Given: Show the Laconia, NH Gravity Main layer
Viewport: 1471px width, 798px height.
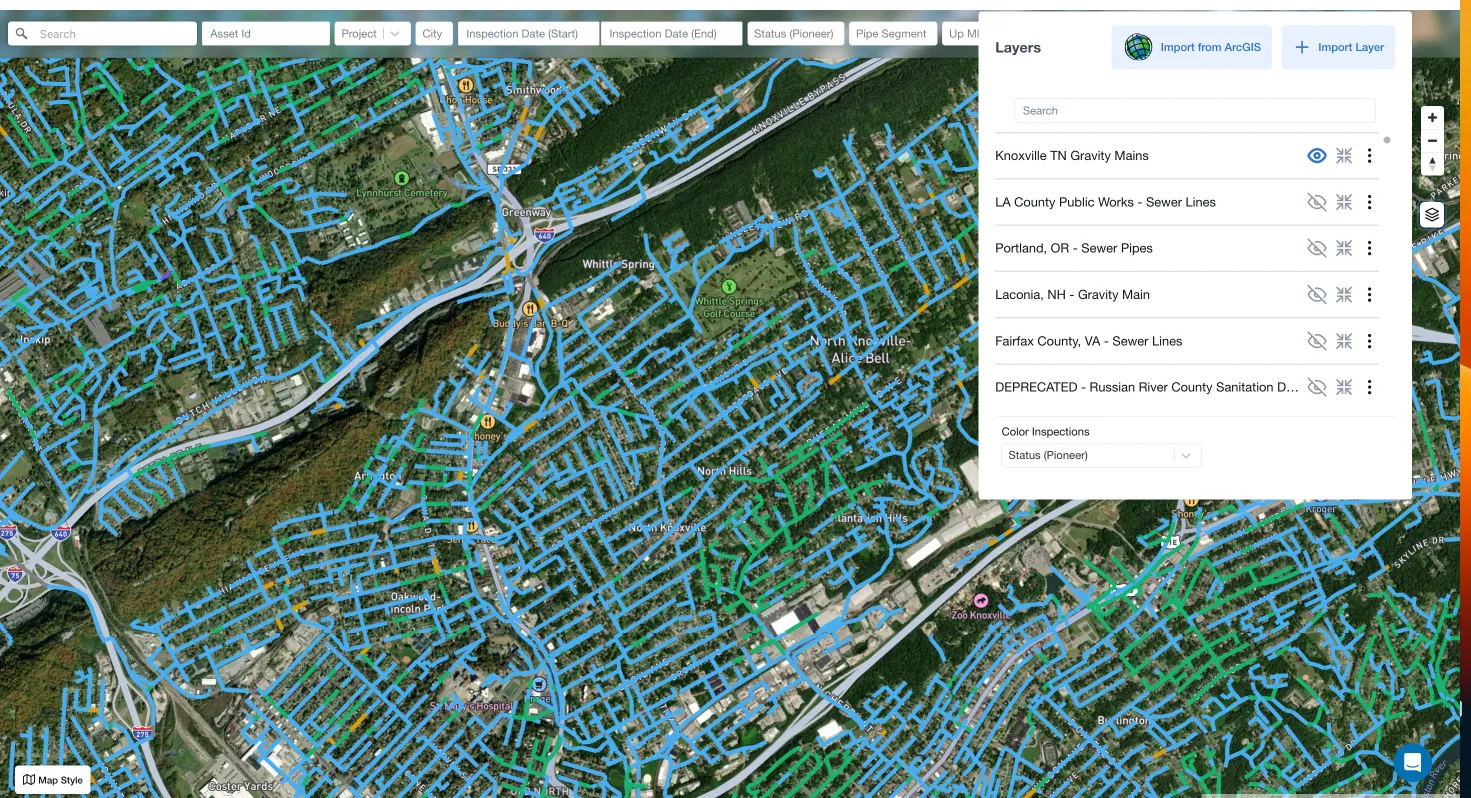Looking at the screenshot, I should (x=1317, y=295).
